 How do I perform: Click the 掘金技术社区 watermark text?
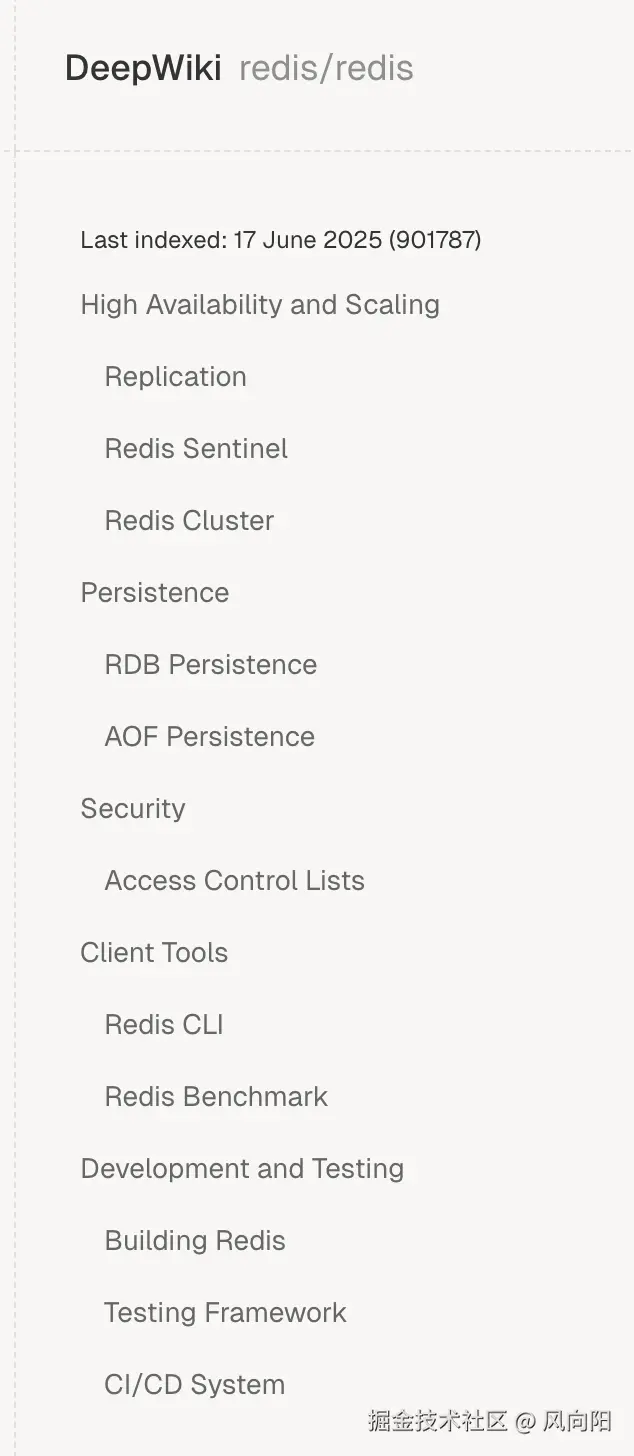[438, 1420]
